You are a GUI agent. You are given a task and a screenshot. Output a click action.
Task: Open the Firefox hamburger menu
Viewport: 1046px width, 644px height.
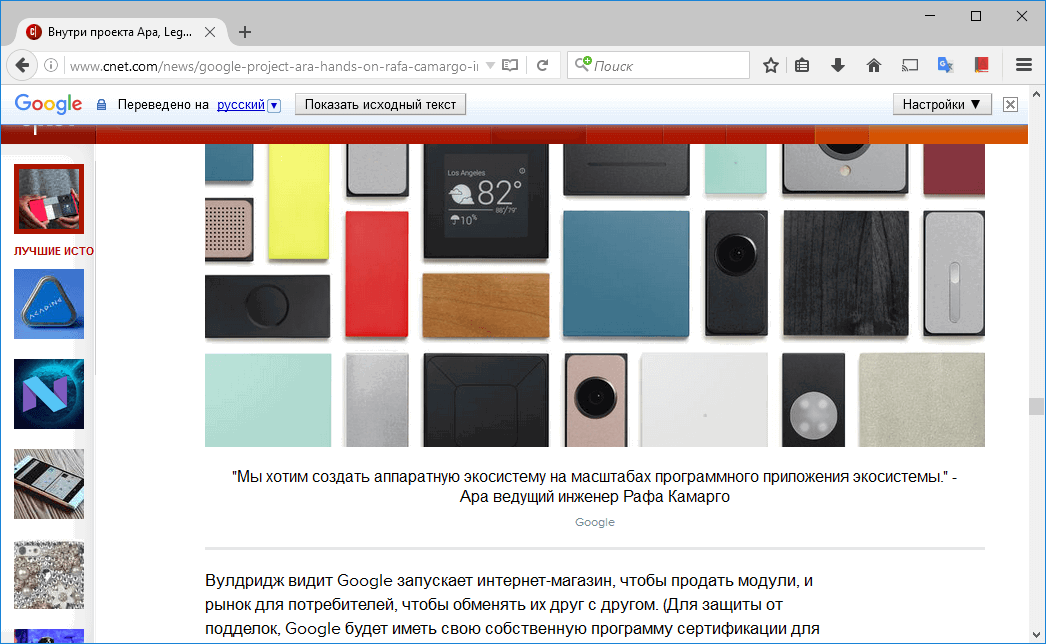coord(1023,64)
